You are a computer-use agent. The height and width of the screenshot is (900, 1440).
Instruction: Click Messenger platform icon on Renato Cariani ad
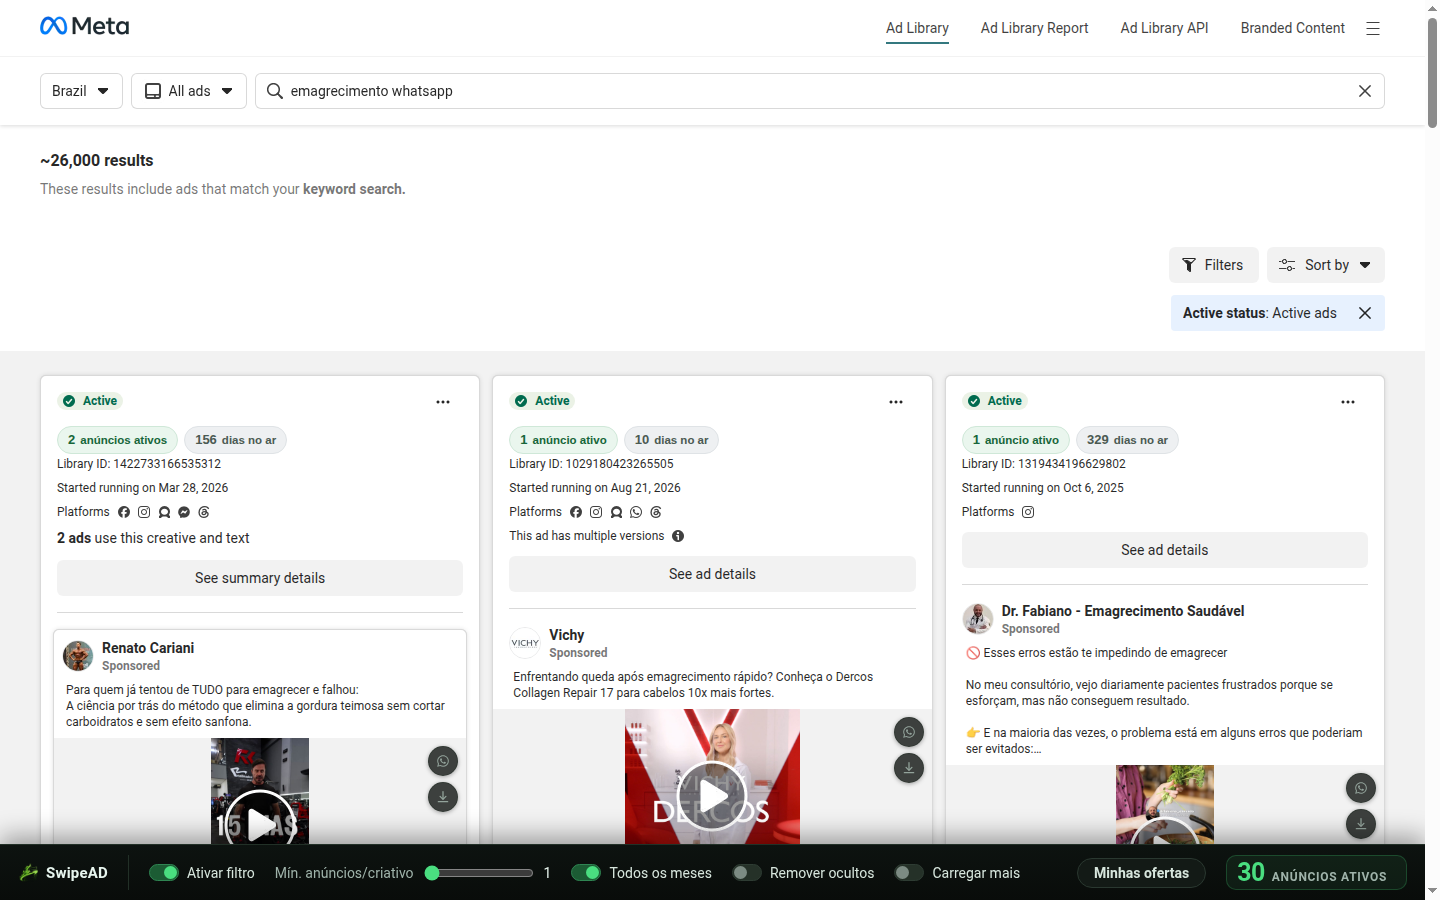pos(184,512)
